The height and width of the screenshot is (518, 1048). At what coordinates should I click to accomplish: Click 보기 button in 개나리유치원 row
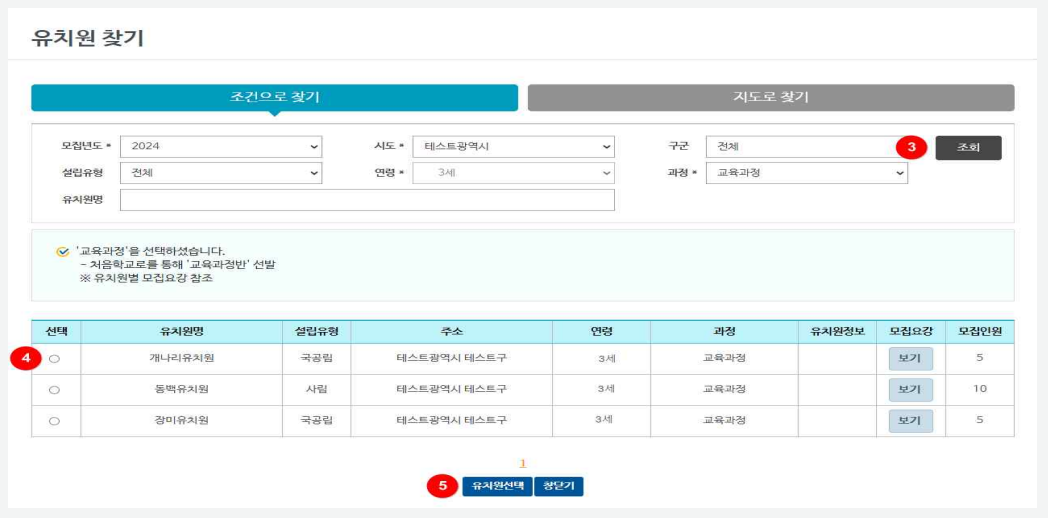coord(910,359)
